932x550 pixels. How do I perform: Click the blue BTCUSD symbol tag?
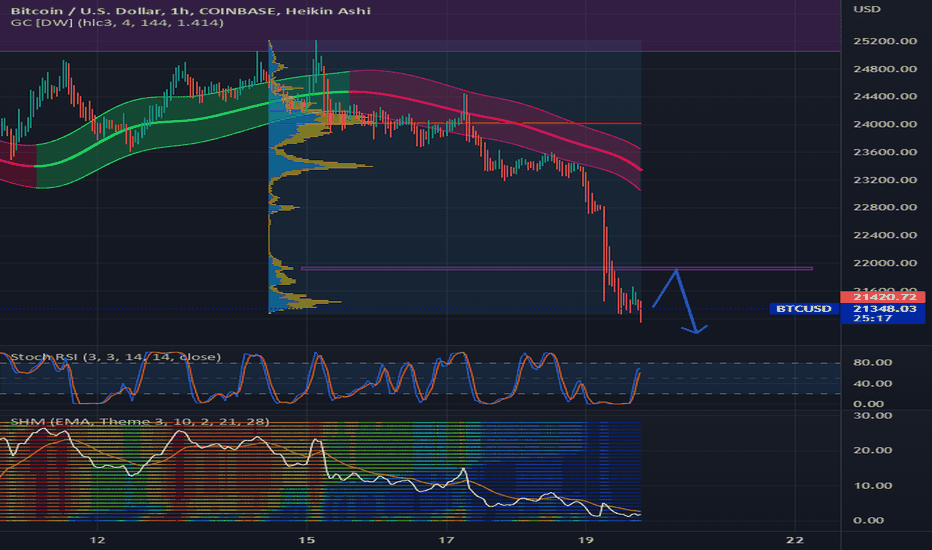point(804,309)
